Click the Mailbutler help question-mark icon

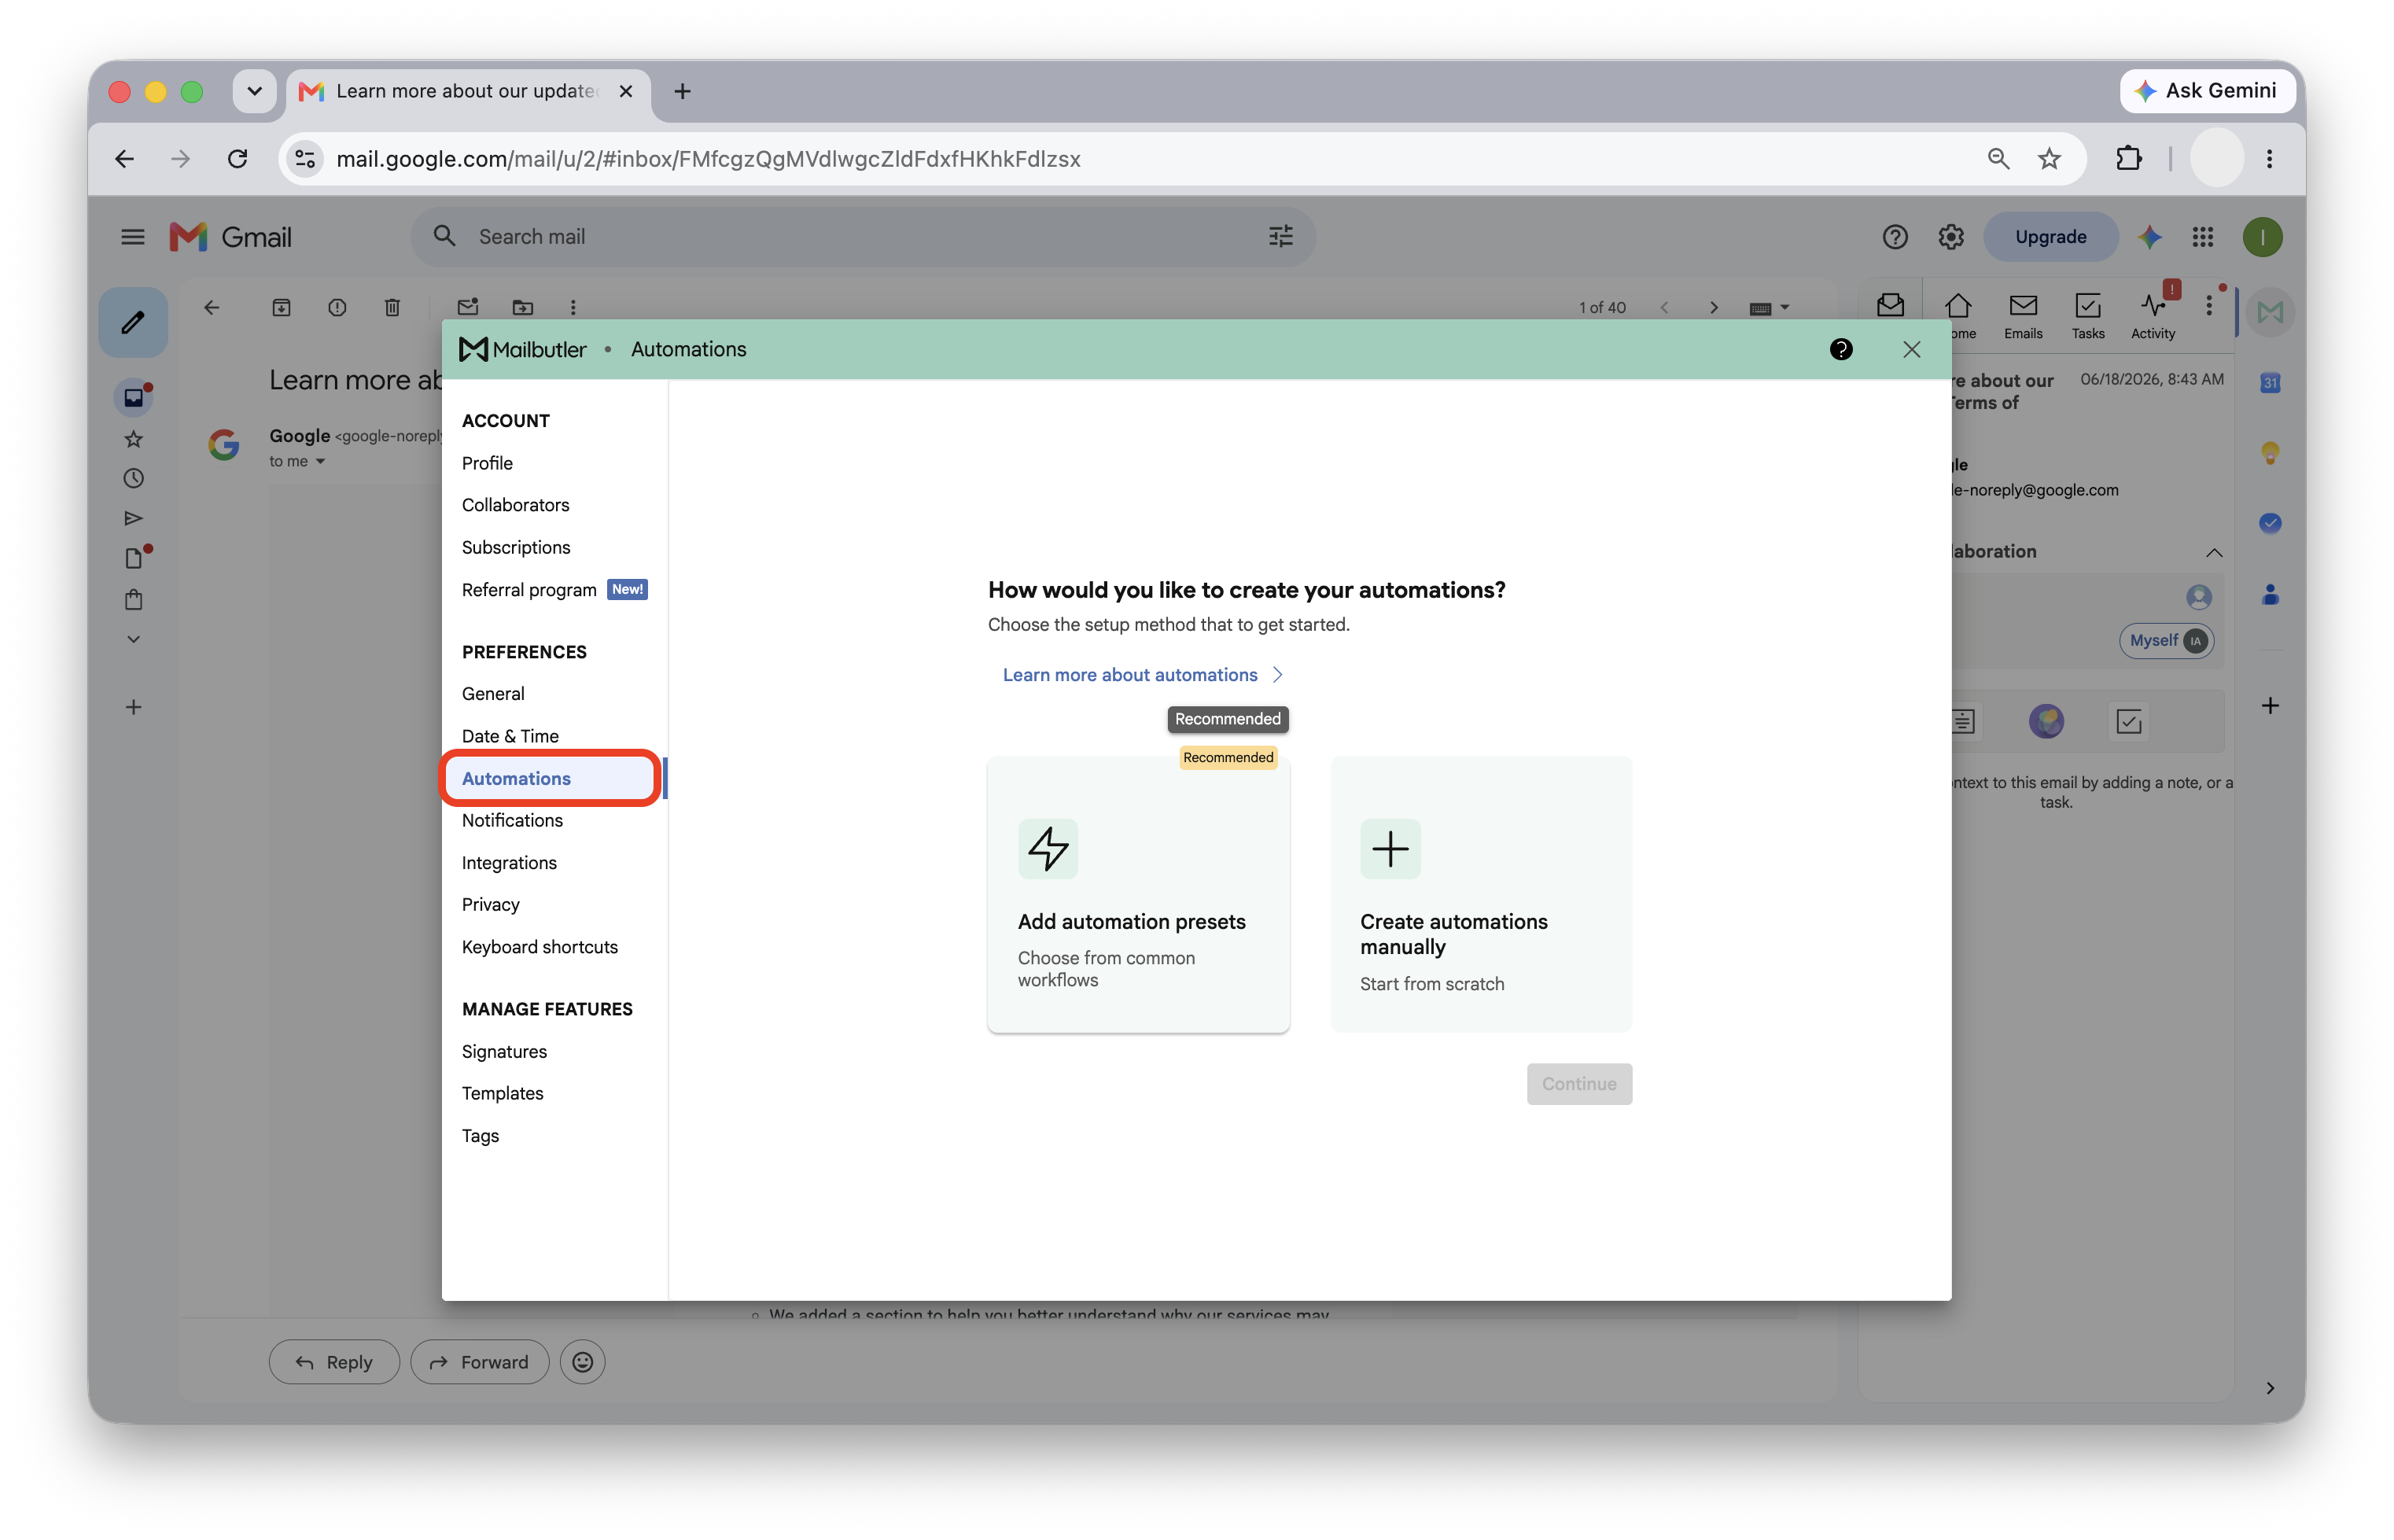point(1840,349)
